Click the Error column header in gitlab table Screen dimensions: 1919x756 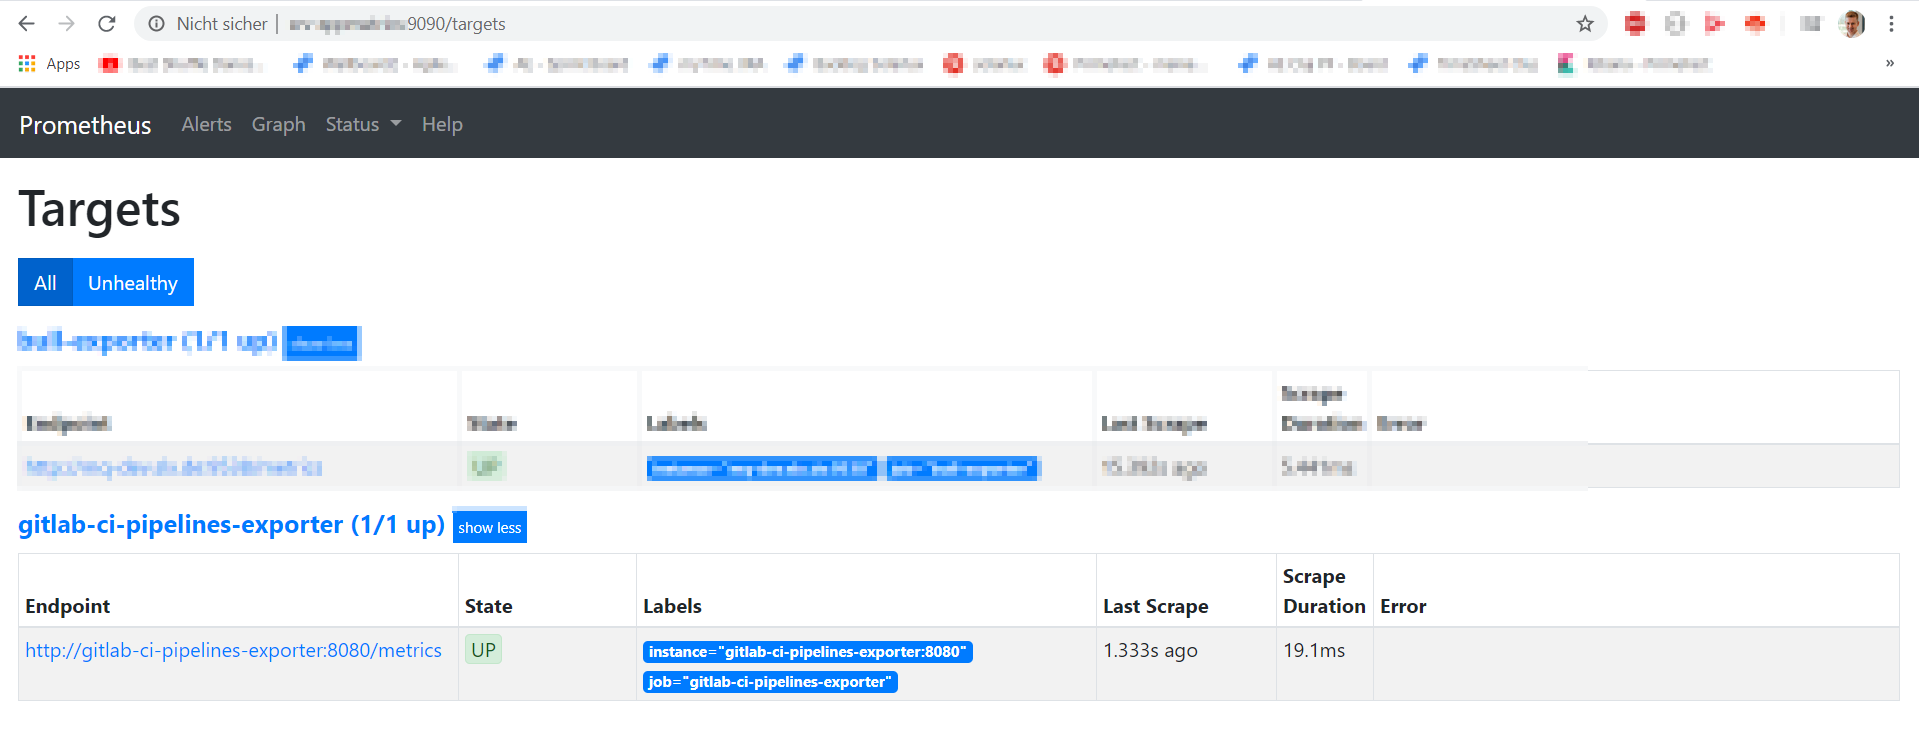(x=1403, y=606)
